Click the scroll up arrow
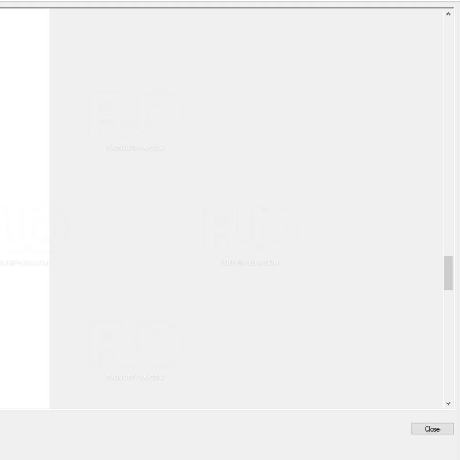 tap(448, 14)
